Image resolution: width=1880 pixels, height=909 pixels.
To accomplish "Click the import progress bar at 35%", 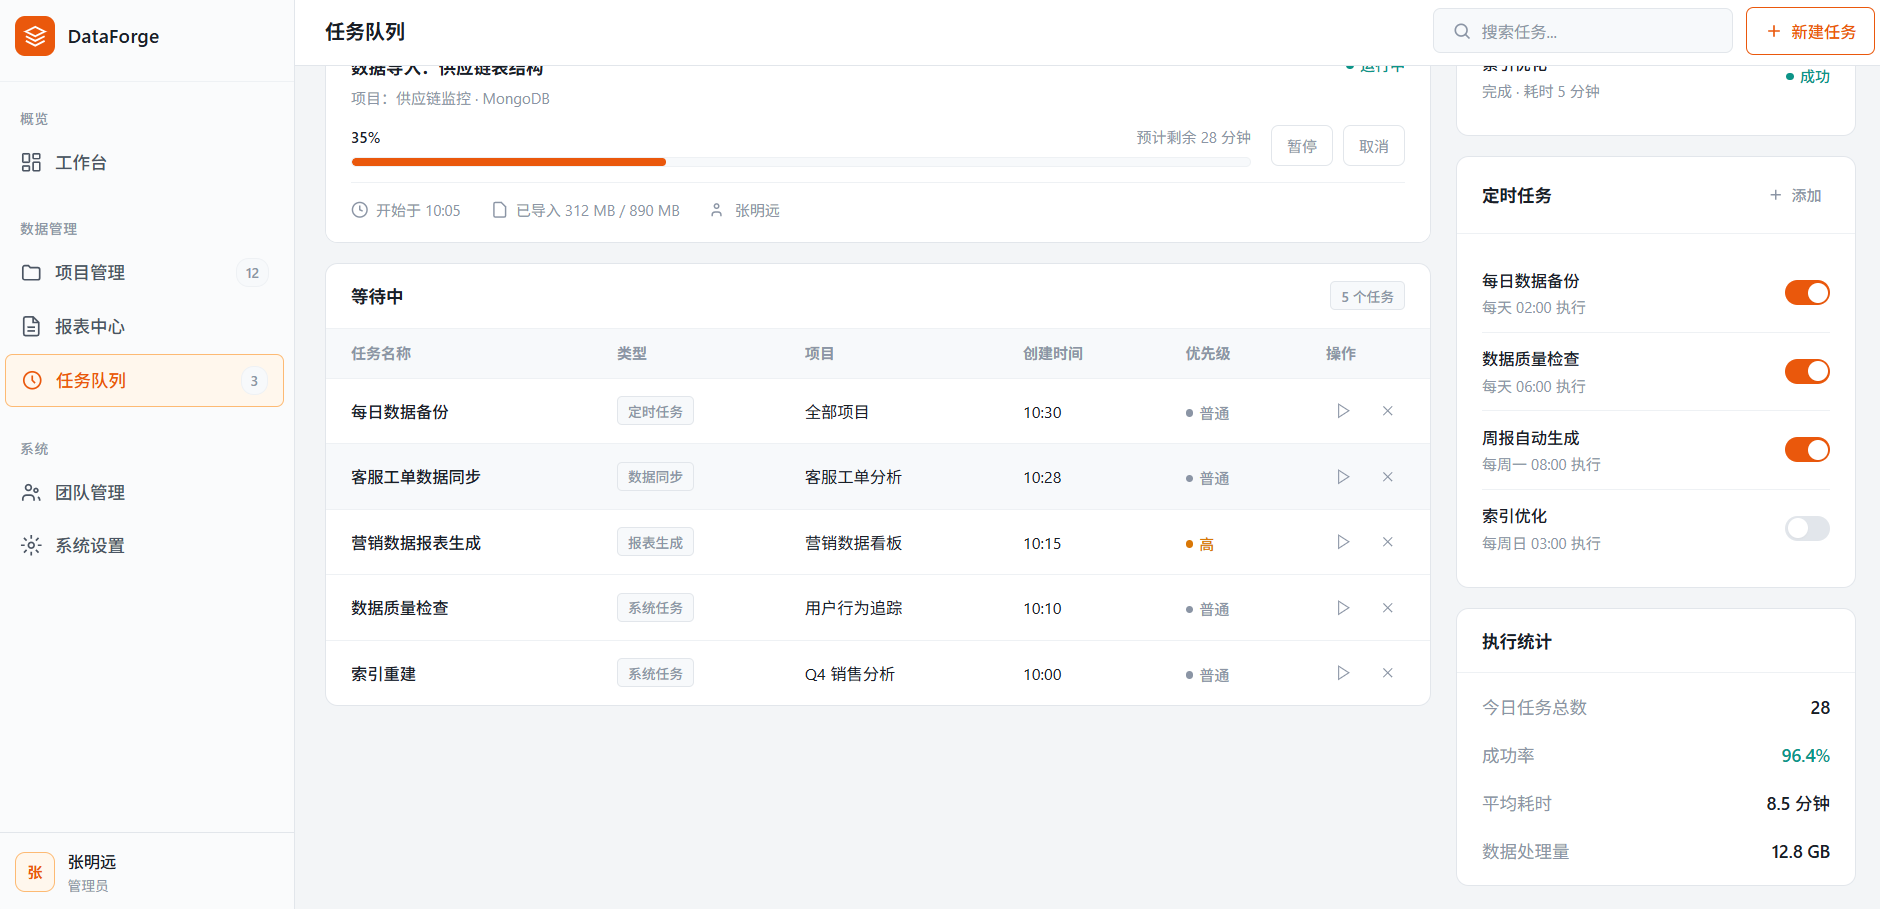I will (x=801, y=162).
